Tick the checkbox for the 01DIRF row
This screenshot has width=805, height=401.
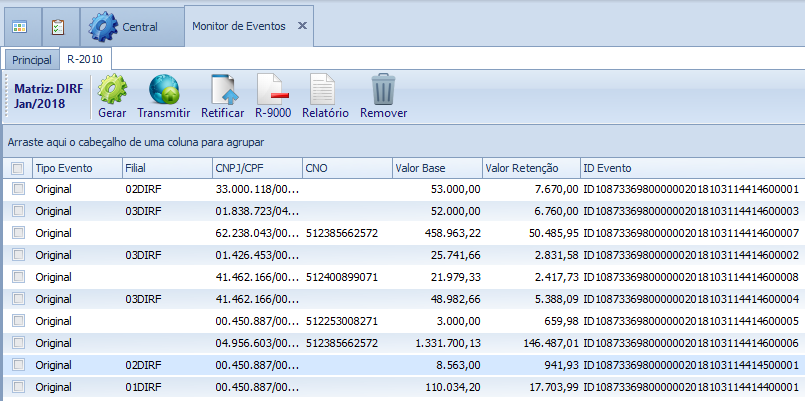(x=17, y=386)
